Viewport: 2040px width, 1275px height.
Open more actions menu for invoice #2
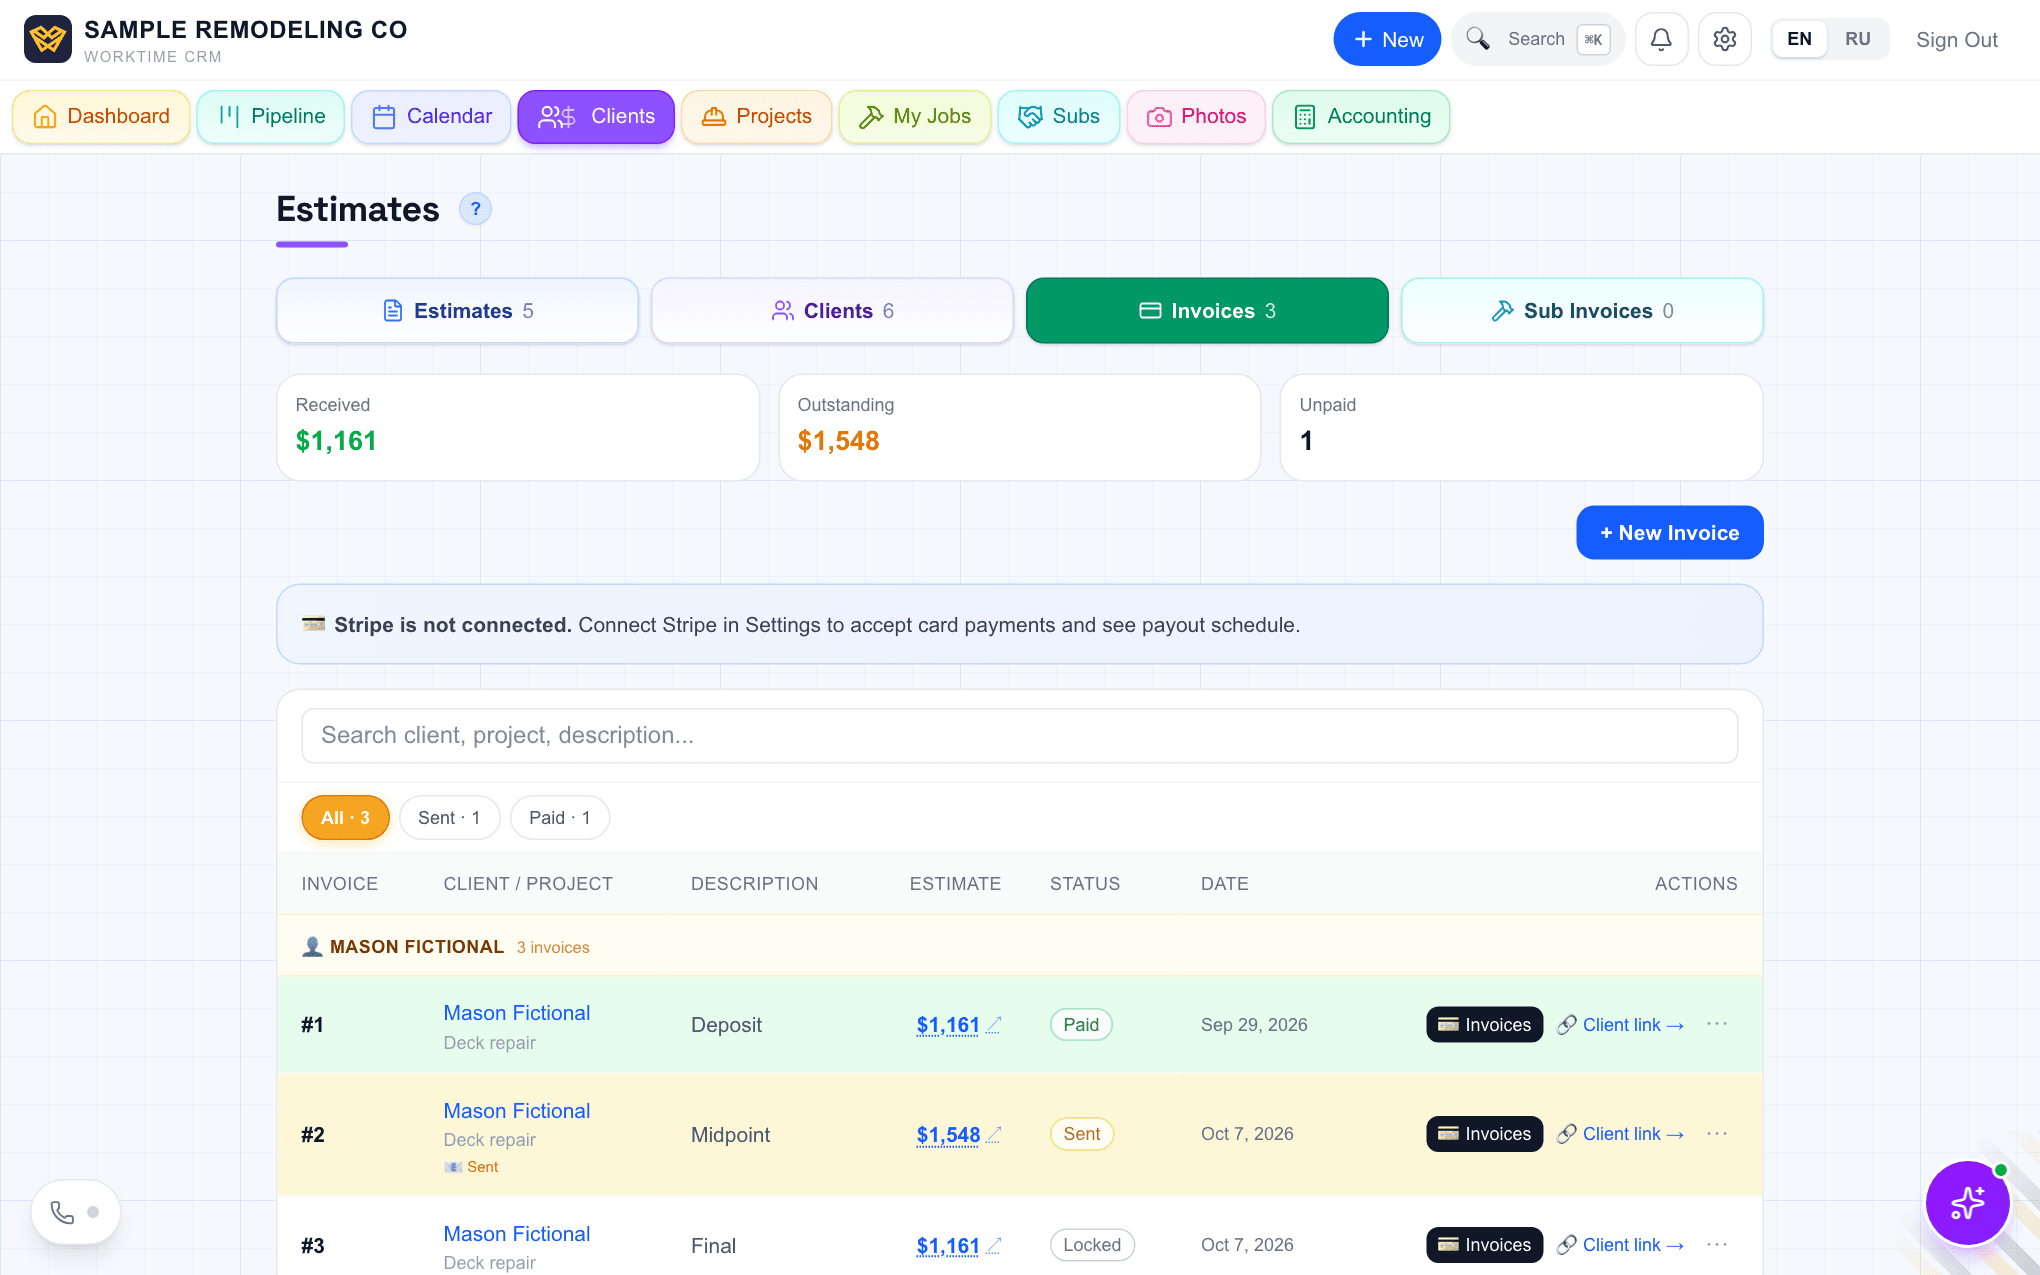point(1717,1133)
